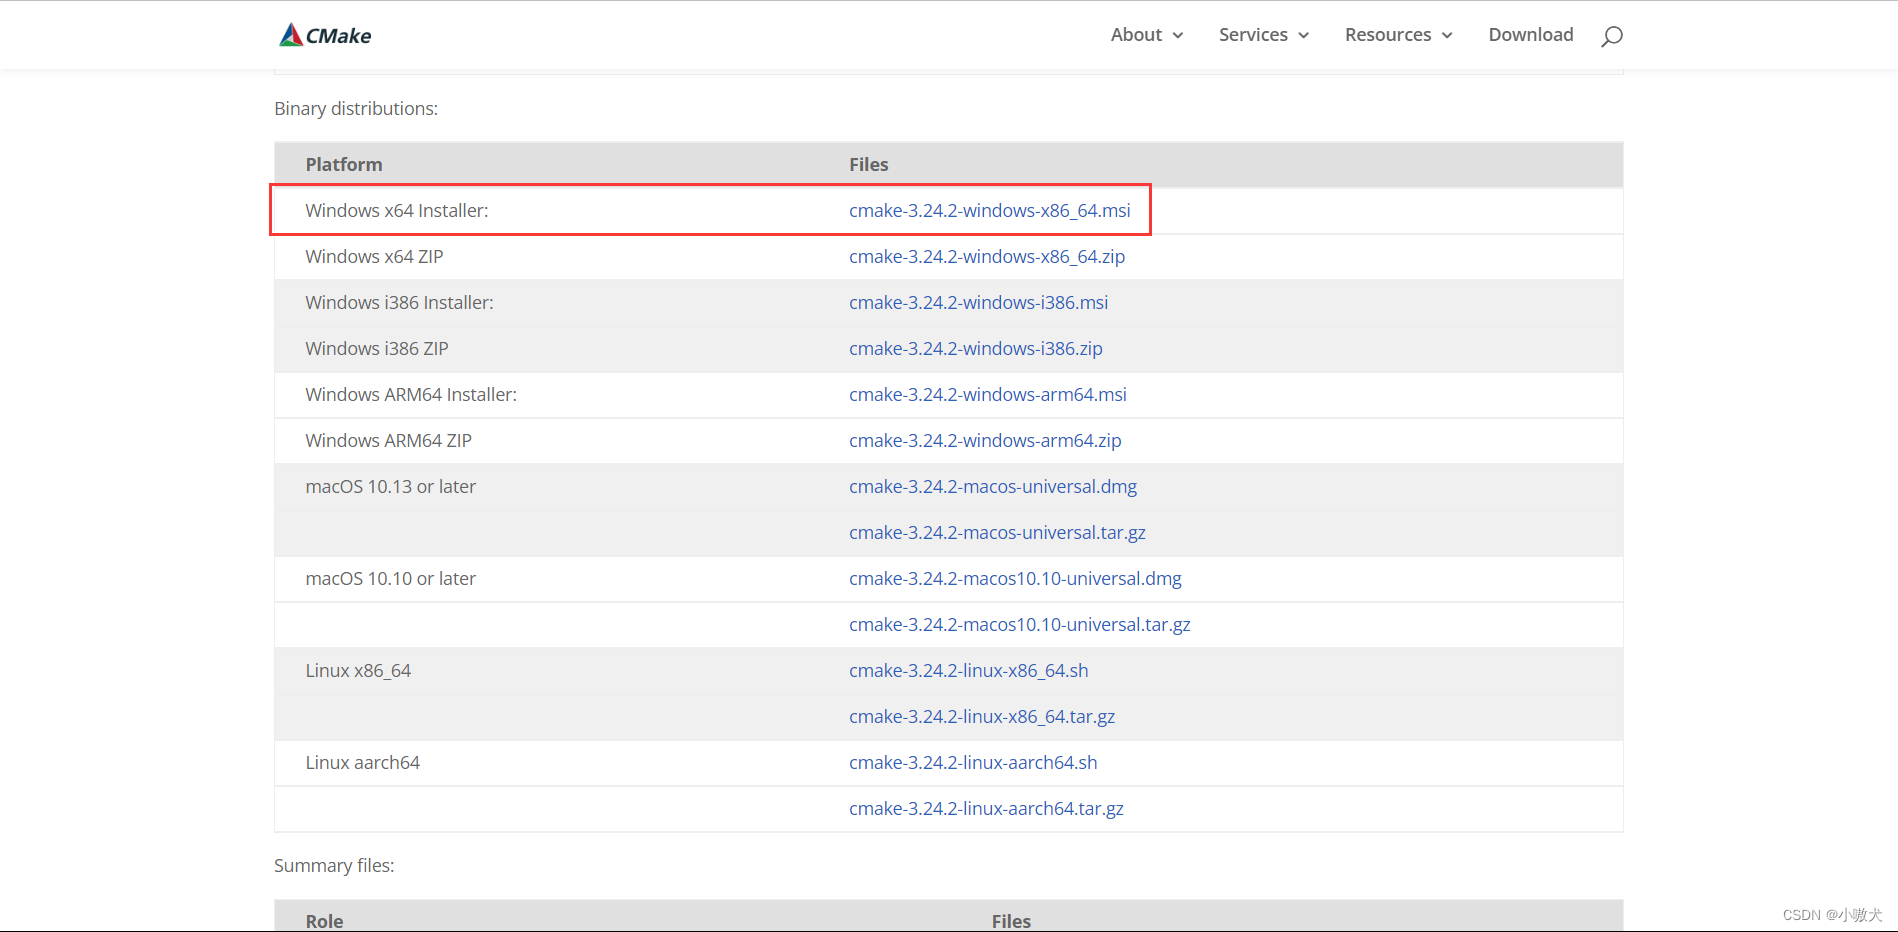Select the 'Windows x64 ZIP' platform text
Screen dimensions: 1898x932
pos(374,257)
